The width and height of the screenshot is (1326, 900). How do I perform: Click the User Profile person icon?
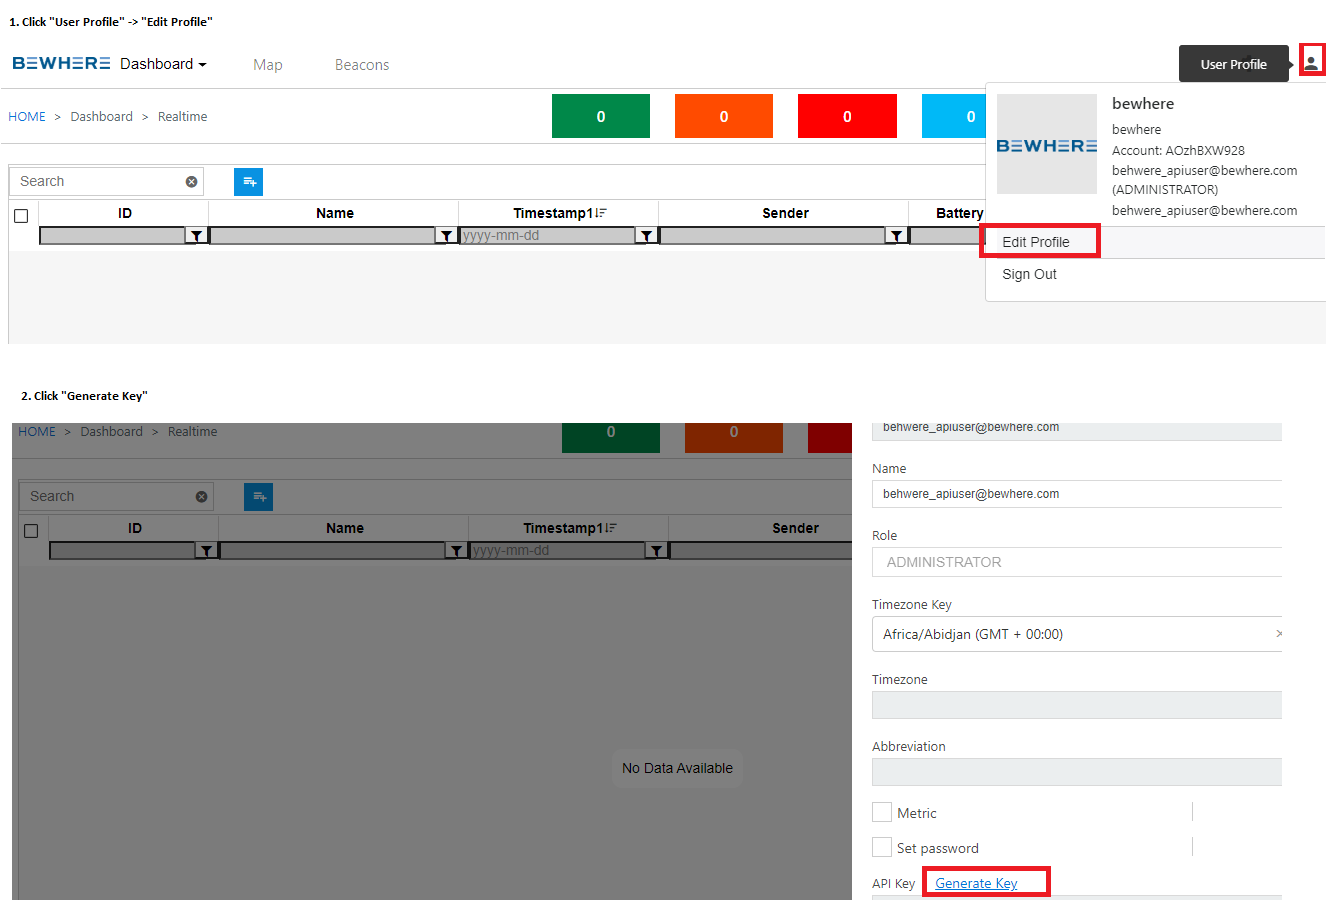pyautogui.click(x=1311, y=60)
